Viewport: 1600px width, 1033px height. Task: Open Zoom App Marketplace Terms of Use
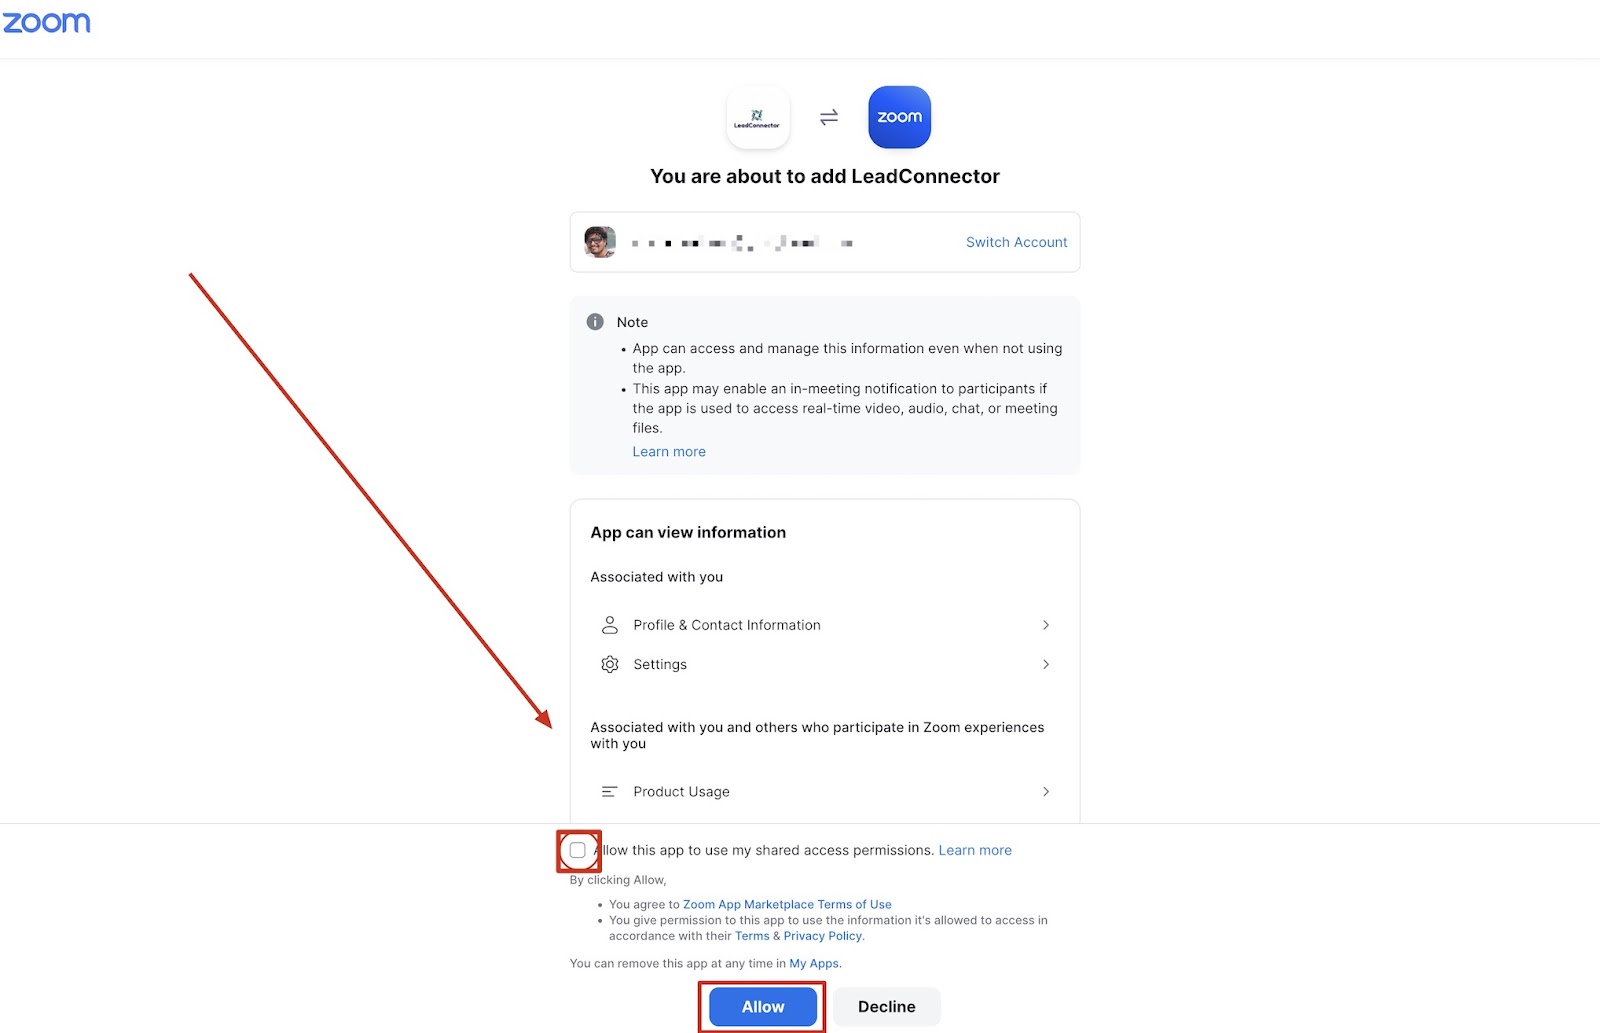click(787, 904)
